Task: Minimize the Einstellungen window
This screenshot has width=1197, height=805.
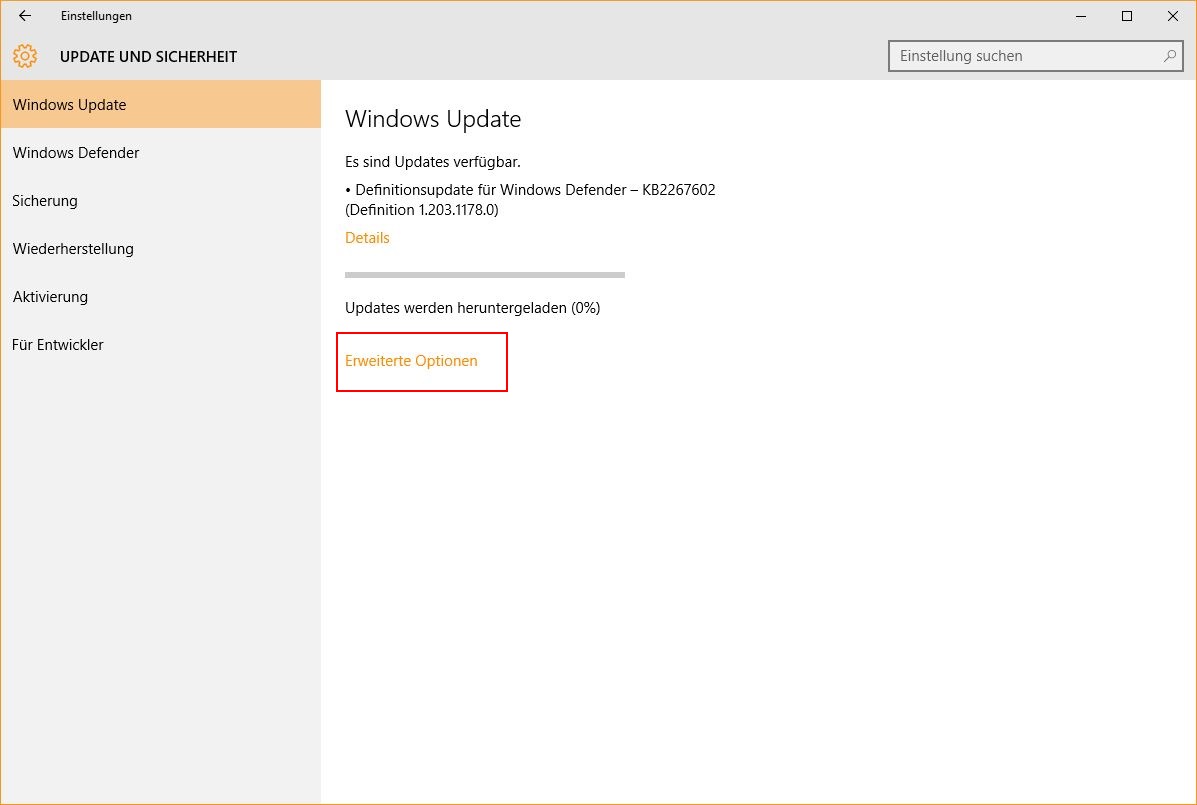Action: (1081, 16)
